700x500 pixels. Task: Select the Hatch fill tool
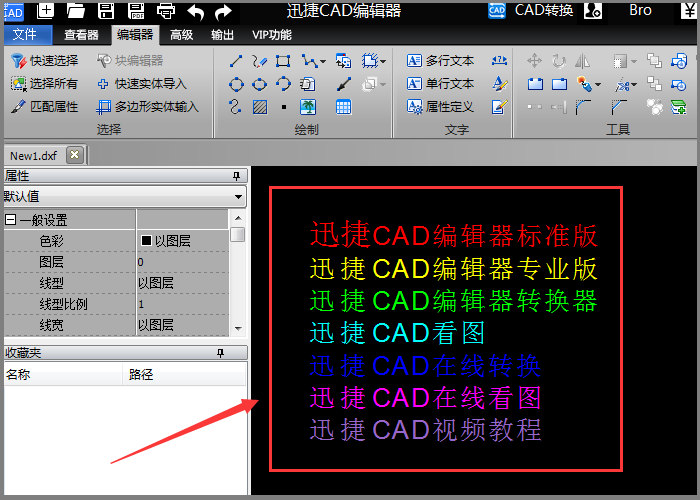(x=260, y=107)
